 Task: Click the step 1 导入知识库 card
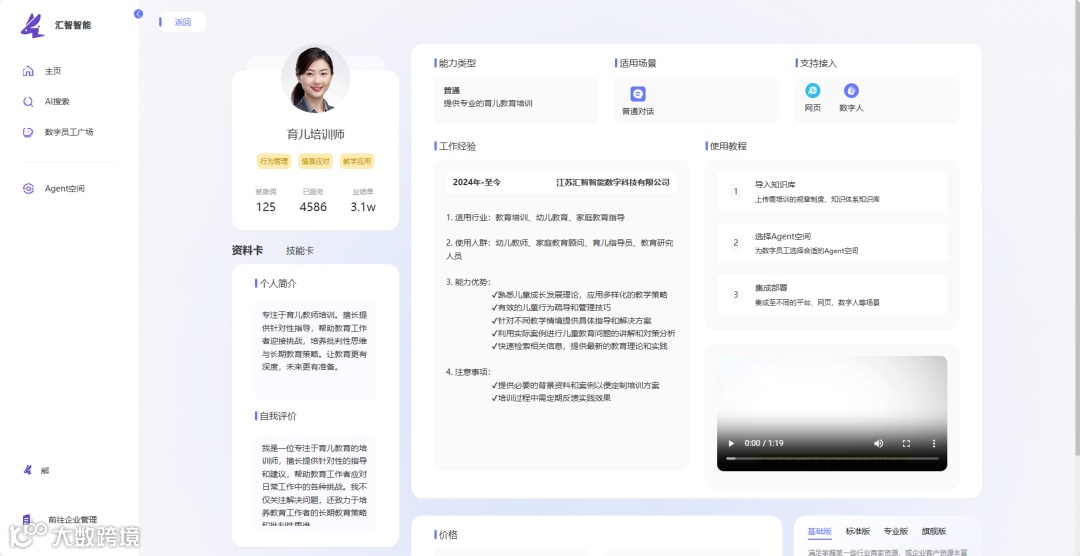click(832, 192)
